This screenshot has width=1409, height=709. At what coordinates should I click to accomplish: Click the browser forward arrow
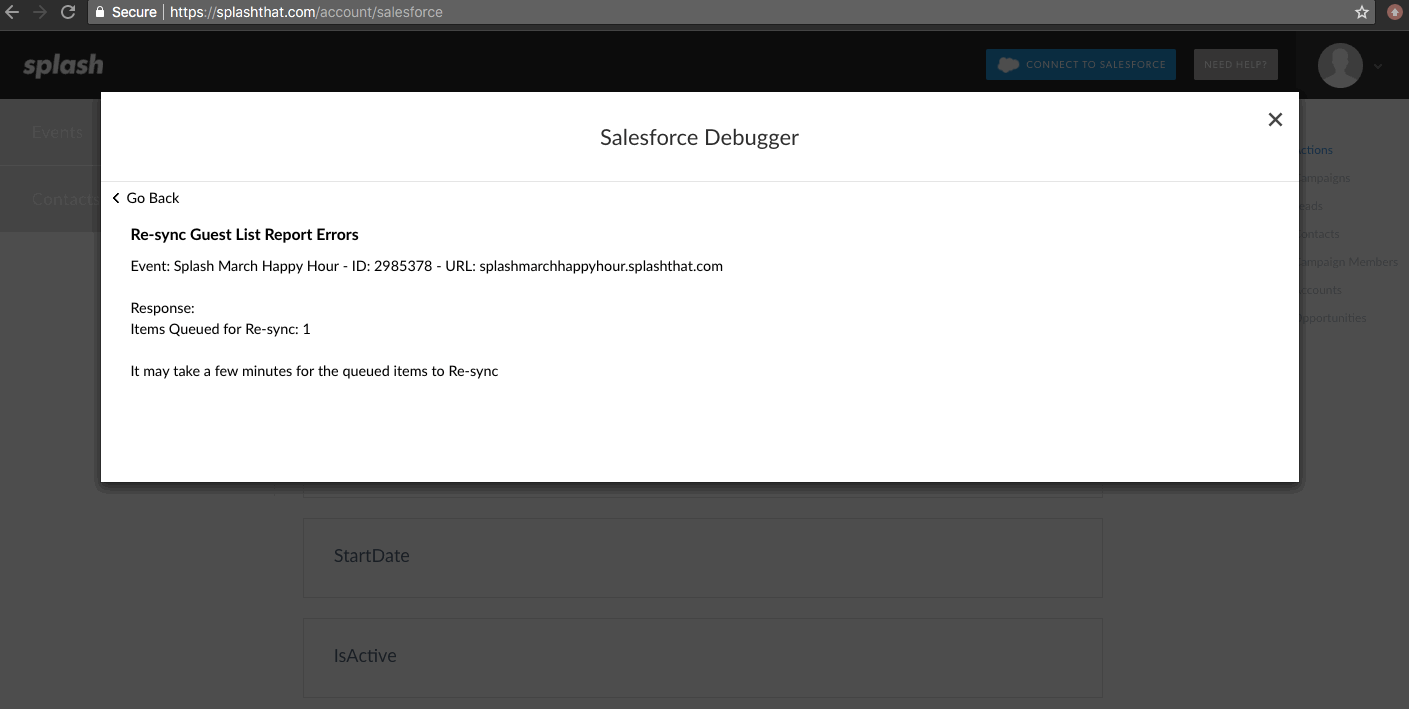(x=40, y=12)
